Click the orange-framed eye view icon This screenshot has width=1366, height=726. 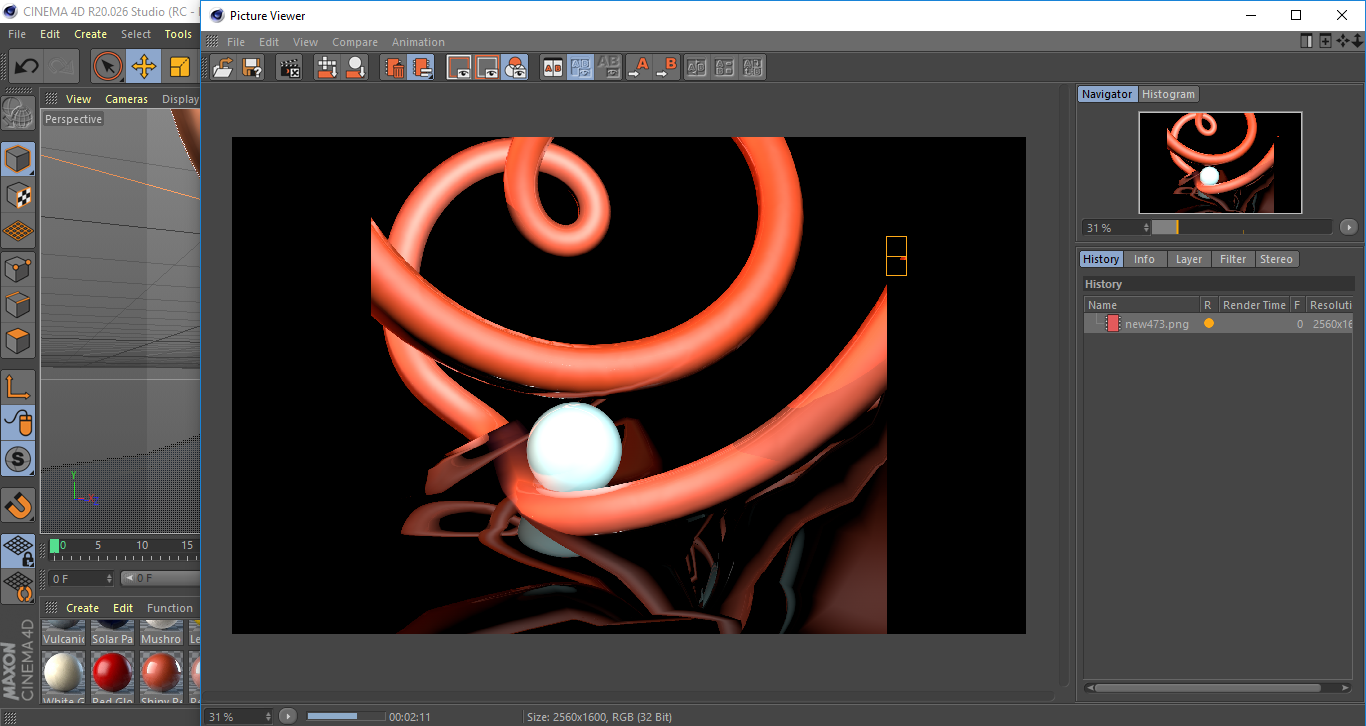(487, 68)
